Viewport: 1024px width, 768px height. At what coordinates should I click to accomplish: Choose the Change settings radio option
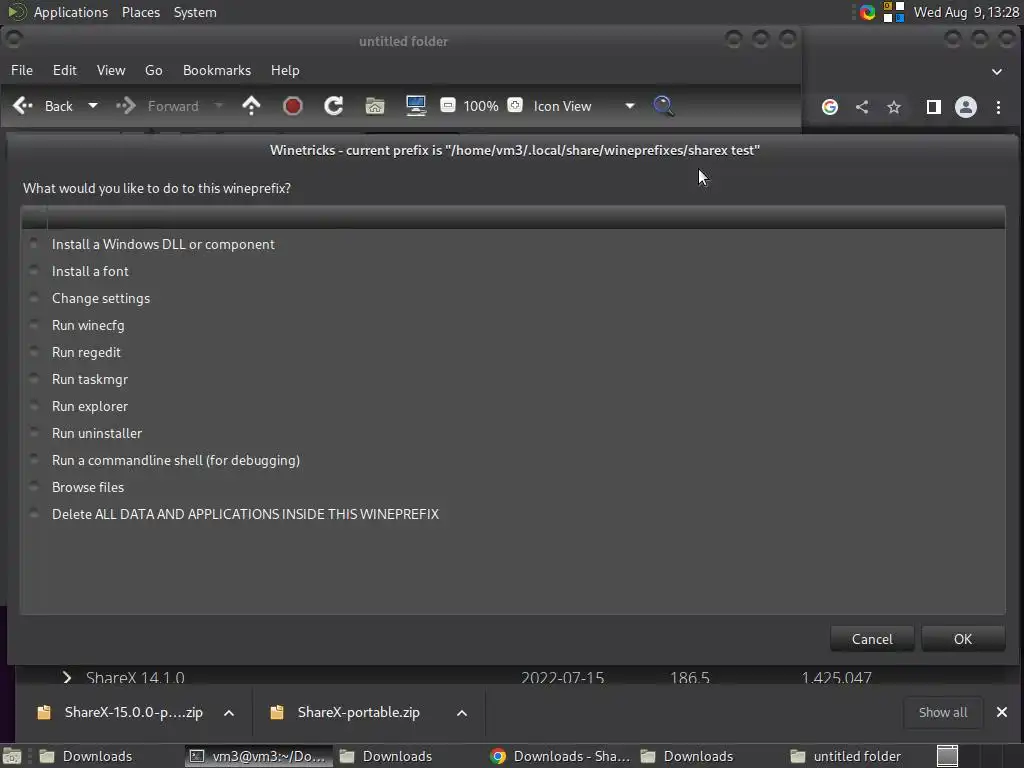[34, 298]
